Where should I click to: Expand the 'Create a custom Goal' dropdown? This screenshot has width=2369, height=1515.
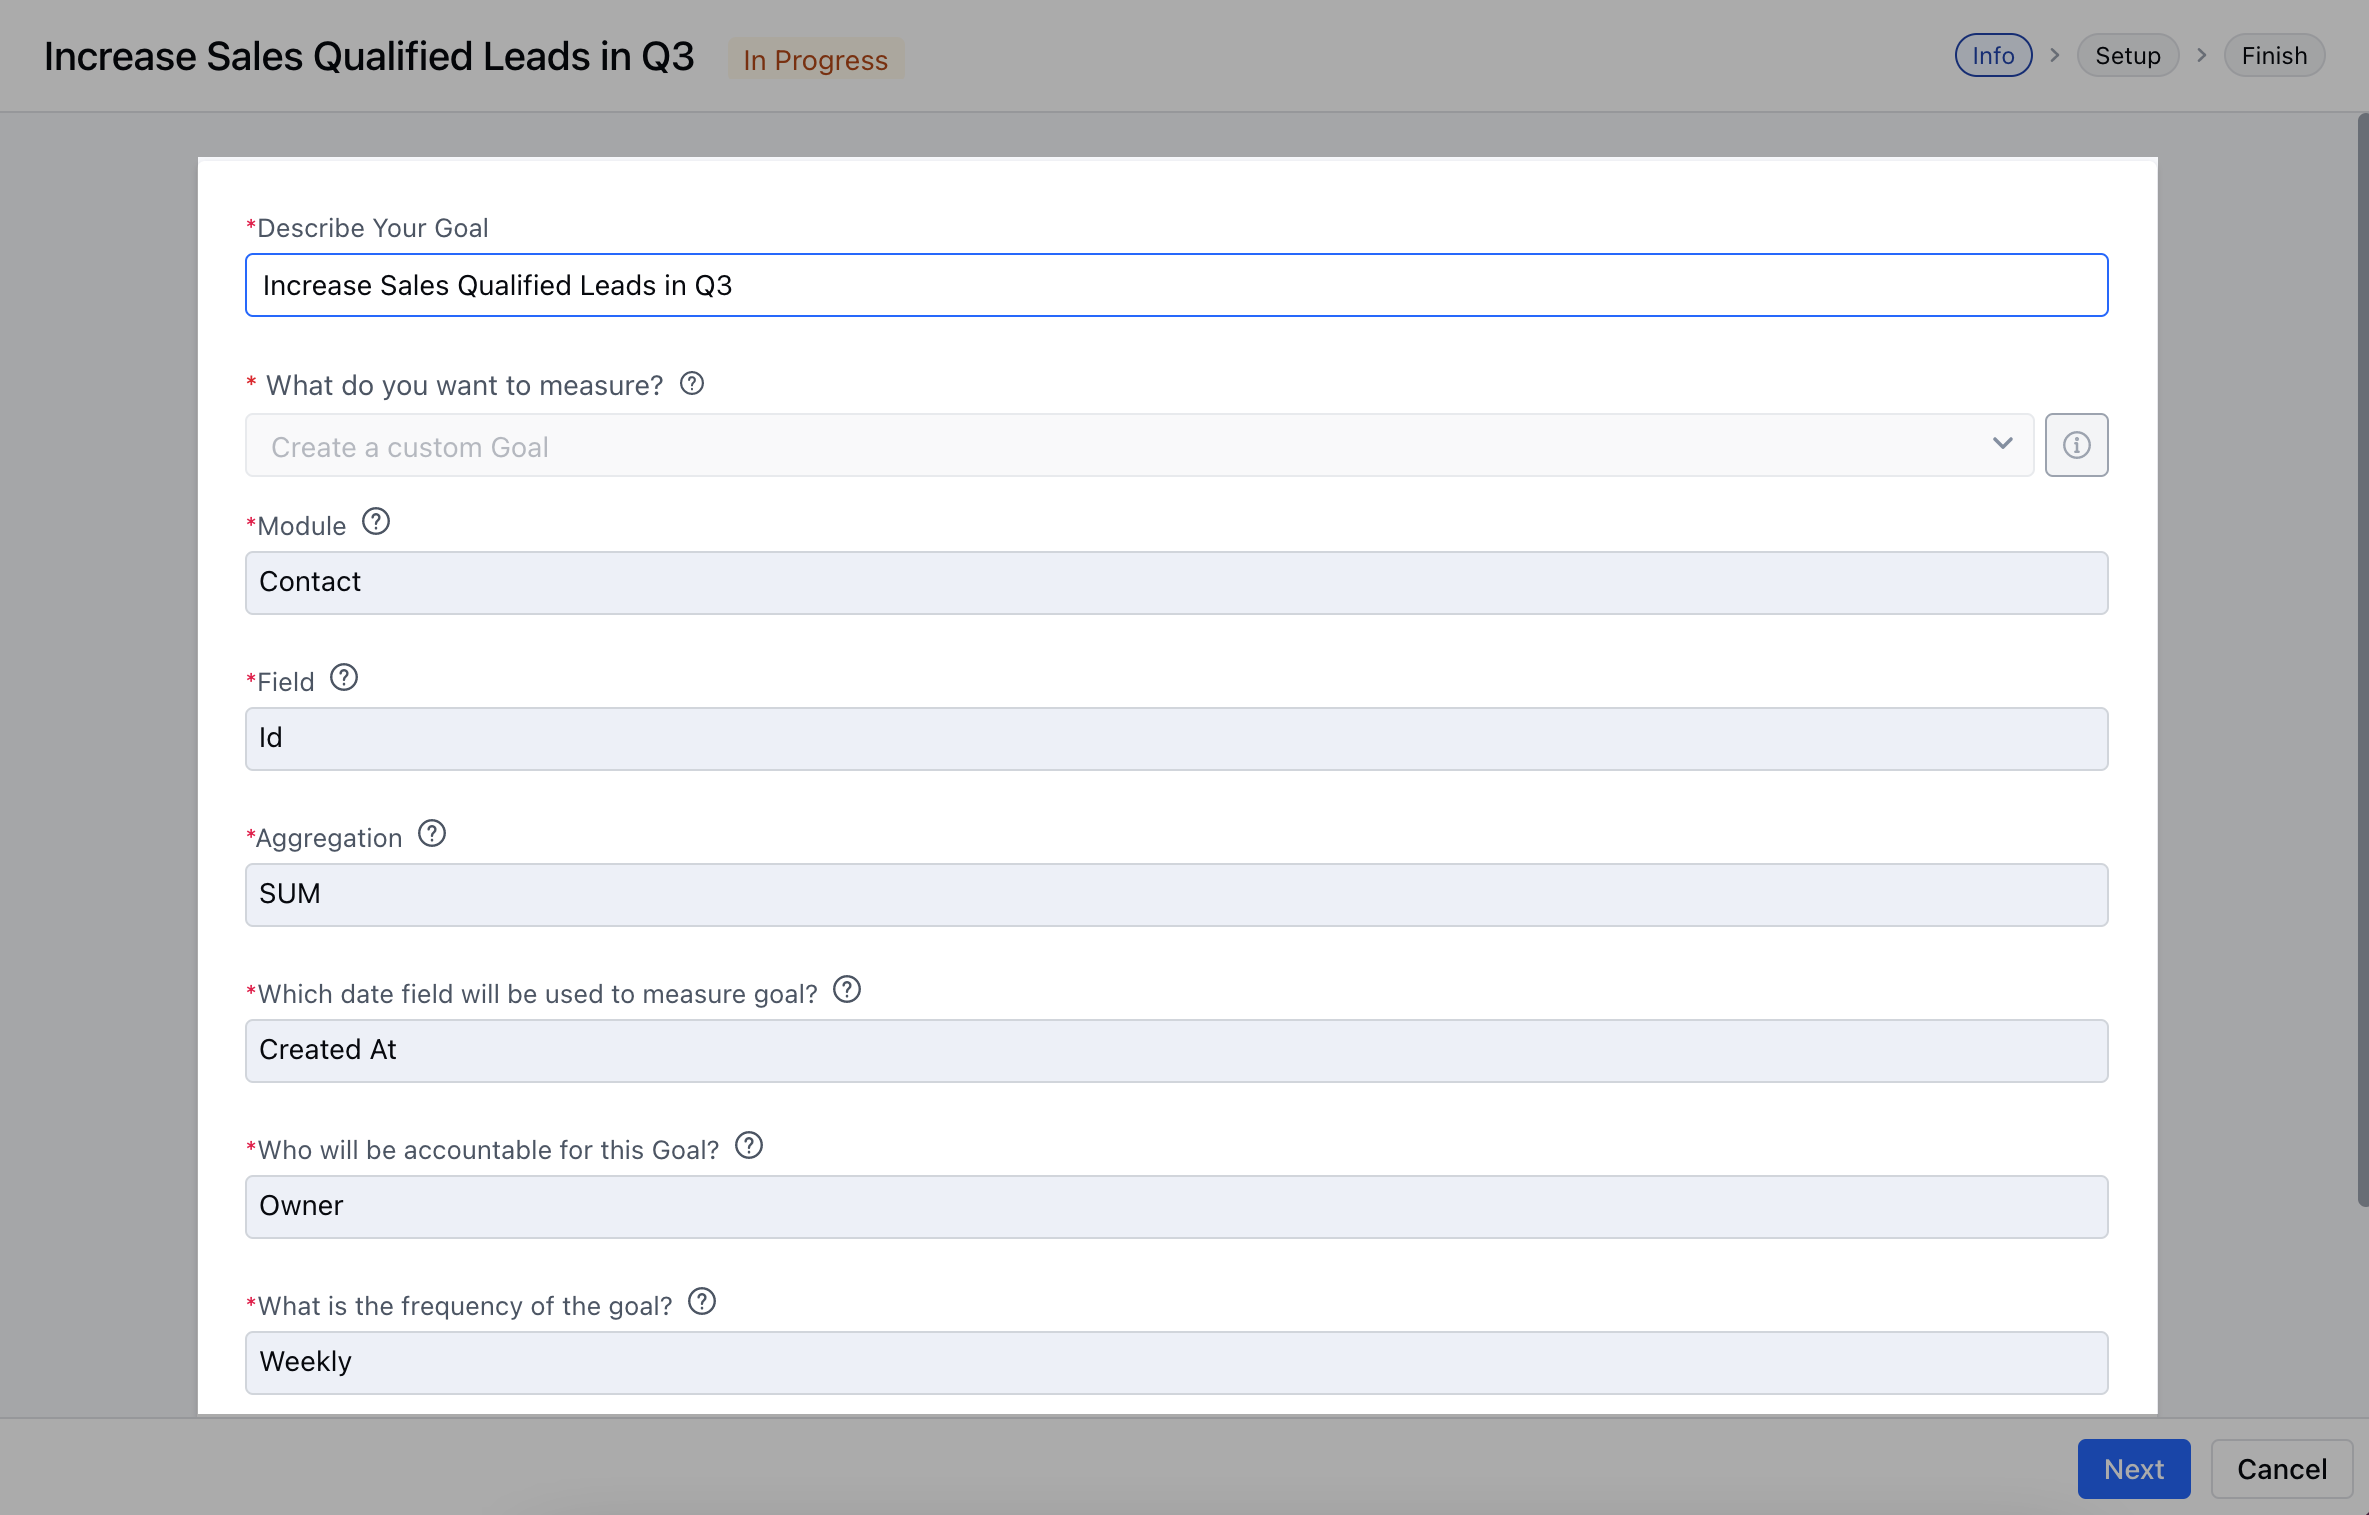tap(1139, 445)
